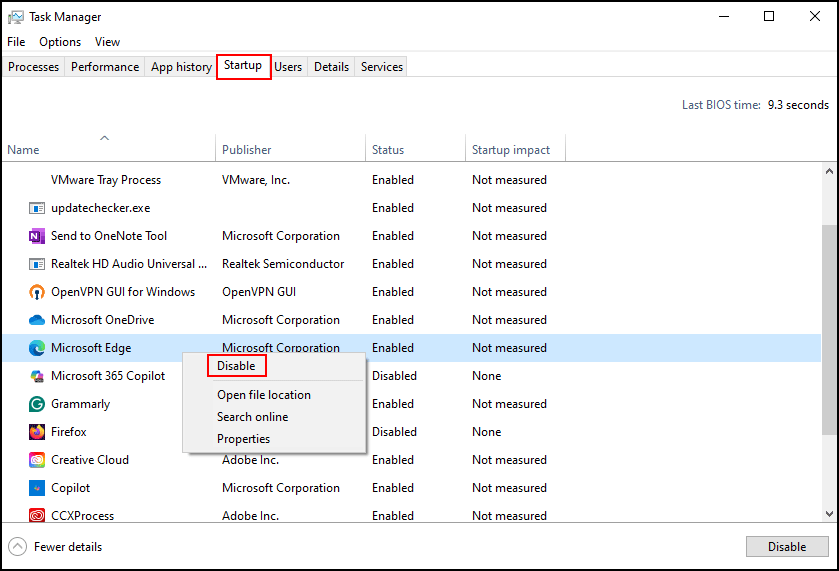Viewport: 839px width, 571px height.
Task: Select the Grammarly entry name
Action: (80, 404)
